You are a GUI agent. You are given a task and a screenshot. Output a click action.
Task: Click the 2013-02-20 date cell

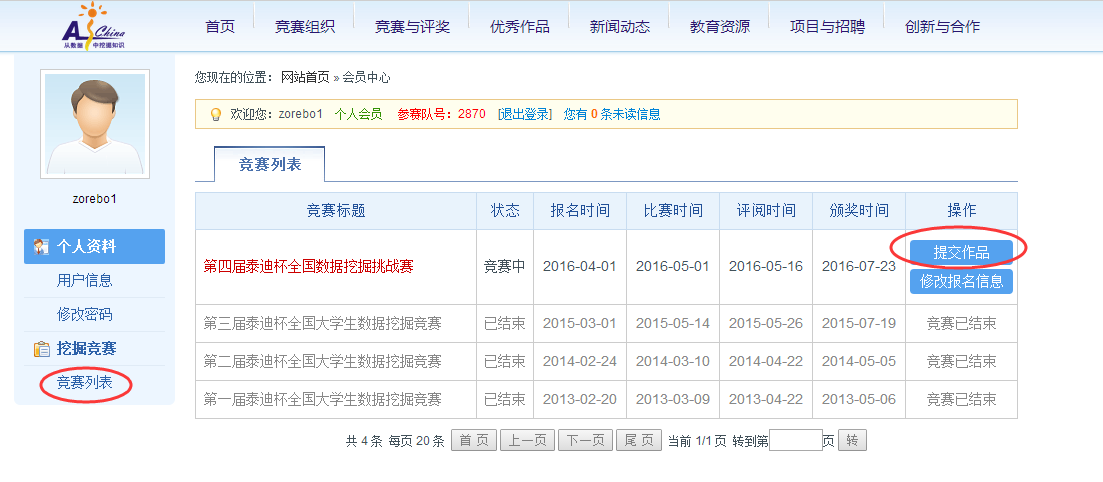coord(580,400)
